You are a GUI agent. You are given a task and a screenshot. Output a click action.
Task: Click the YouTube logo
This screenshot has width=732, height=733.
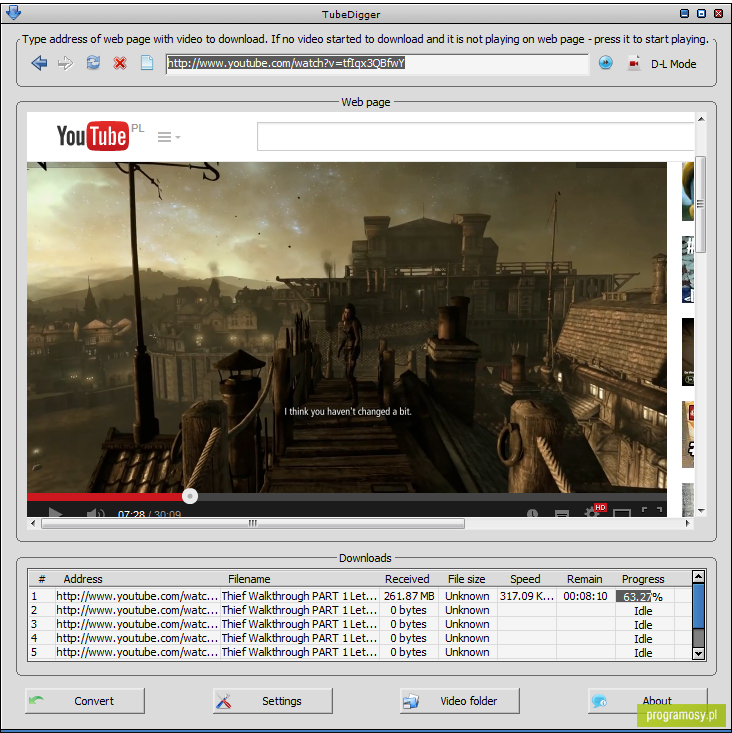click(93, 136)
